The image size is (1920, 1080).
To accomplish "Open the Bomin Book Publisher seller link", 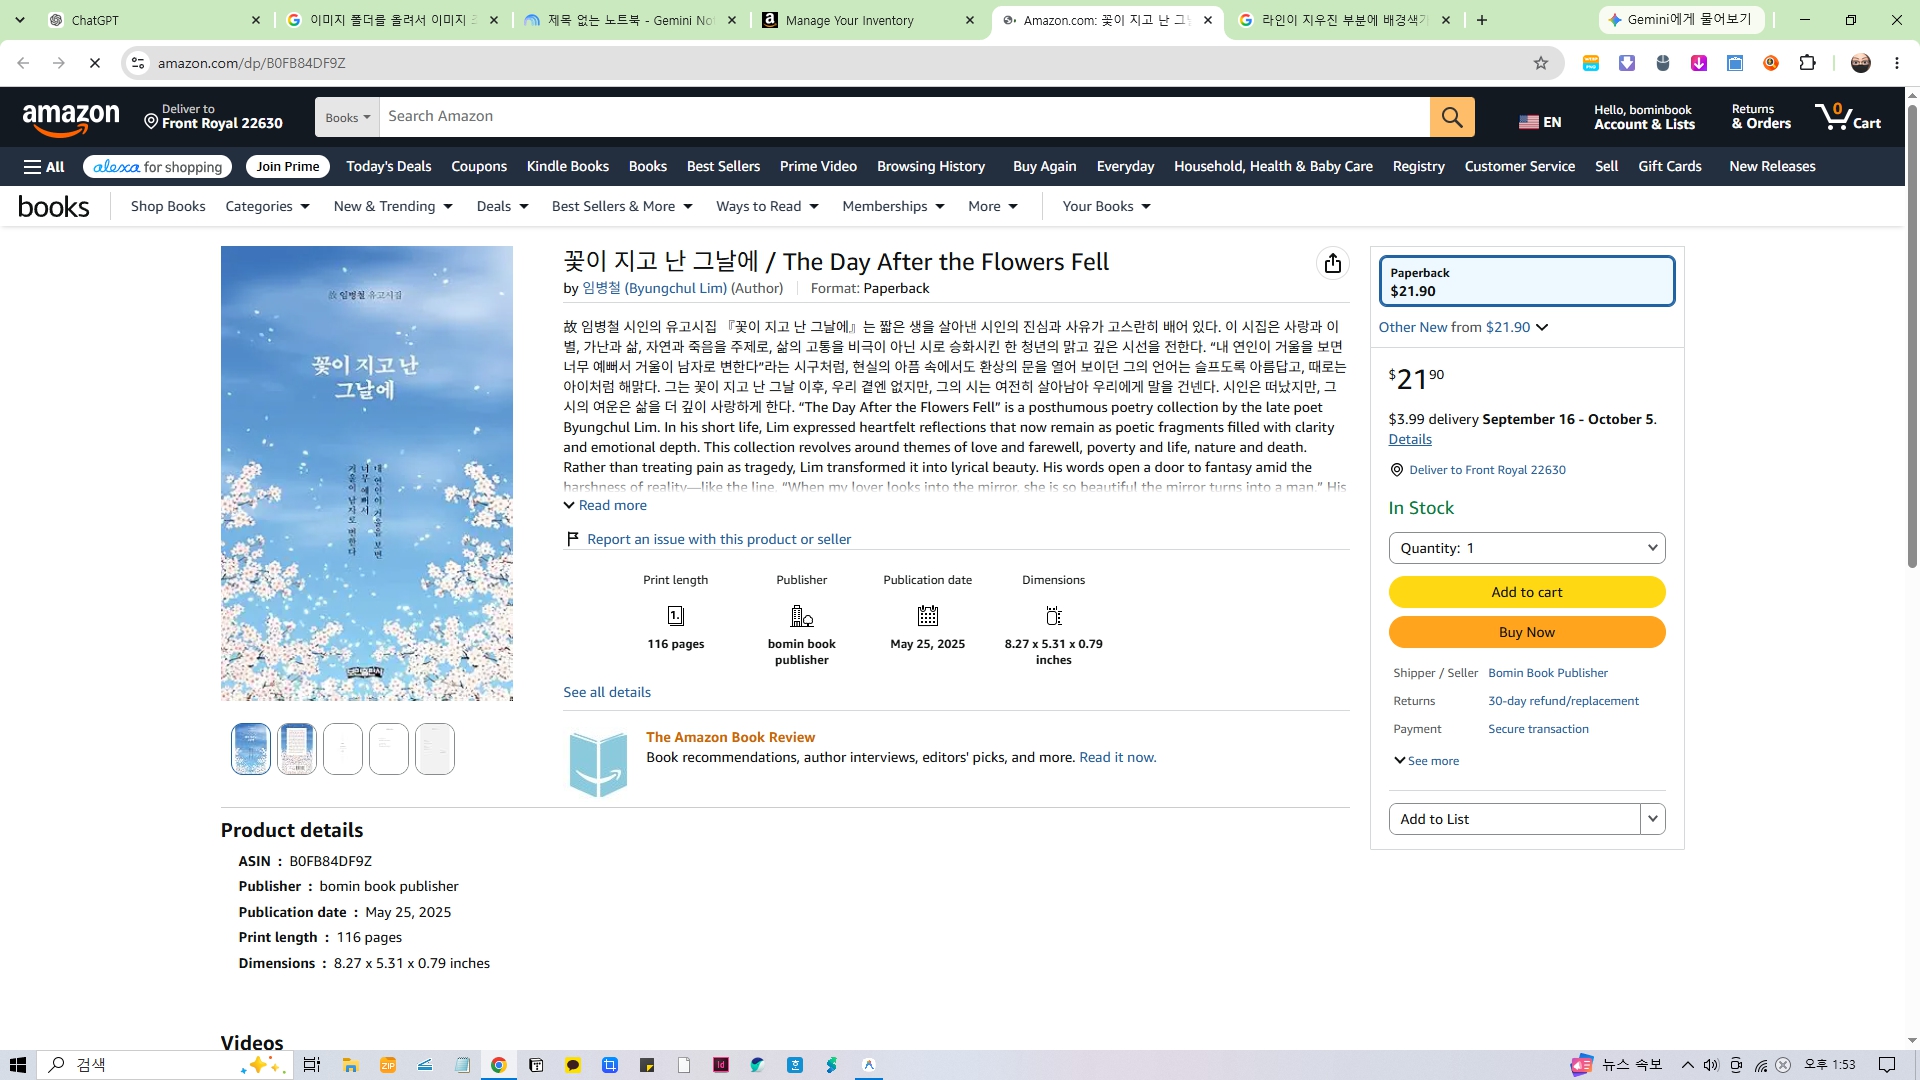I will [x=1548, y=673].
